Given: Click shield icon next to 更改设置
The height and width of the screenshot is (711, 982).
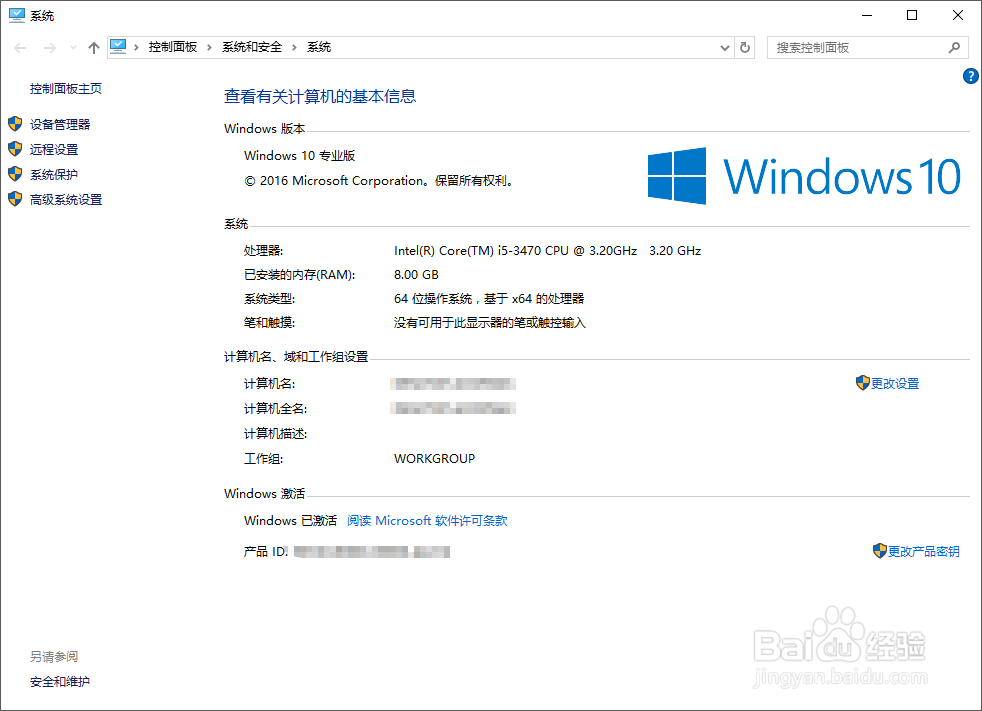Looking at the screenshot, I should (x=863, y=383).
